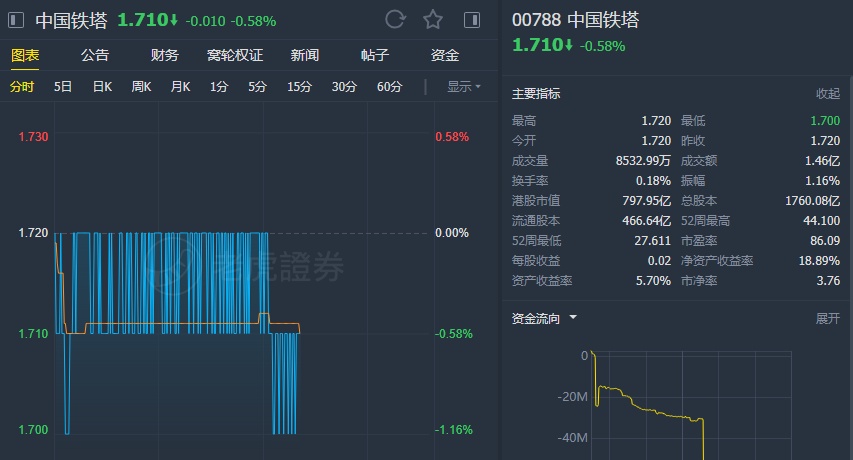Go to the 新闻 tab
Viewport: 853px width, 460px height.
click(x=305, y=56)
